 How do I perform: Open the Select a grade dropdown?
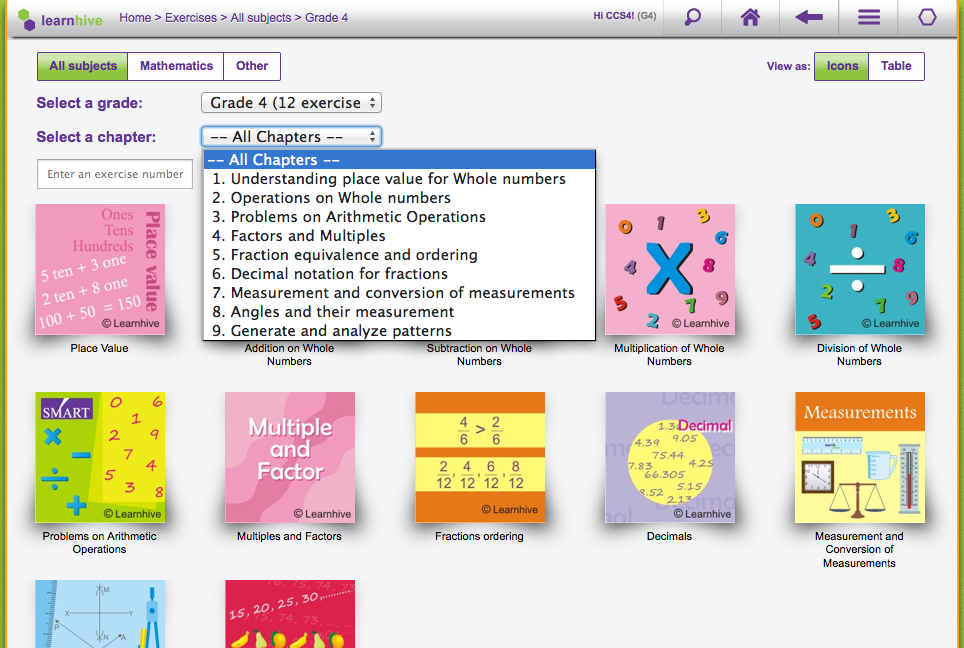291,103
